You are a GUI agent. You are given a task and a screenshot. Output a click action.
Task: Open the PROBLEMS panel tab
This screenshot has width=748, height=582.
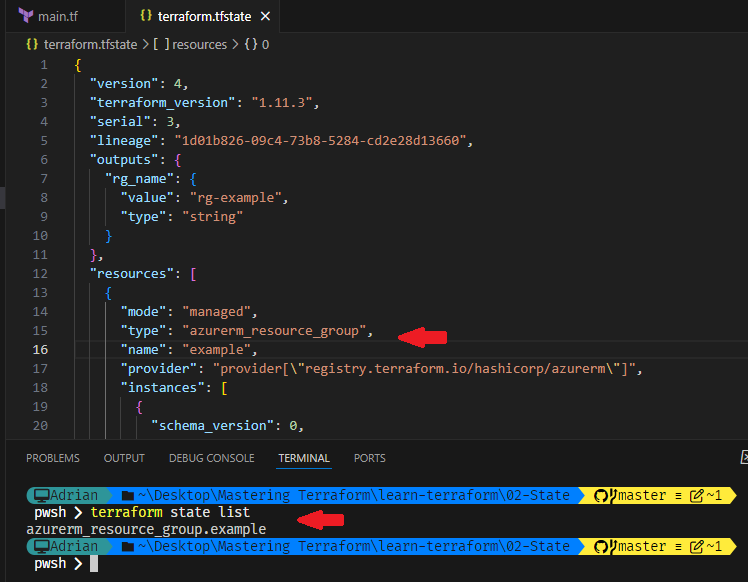pos(53,458)
